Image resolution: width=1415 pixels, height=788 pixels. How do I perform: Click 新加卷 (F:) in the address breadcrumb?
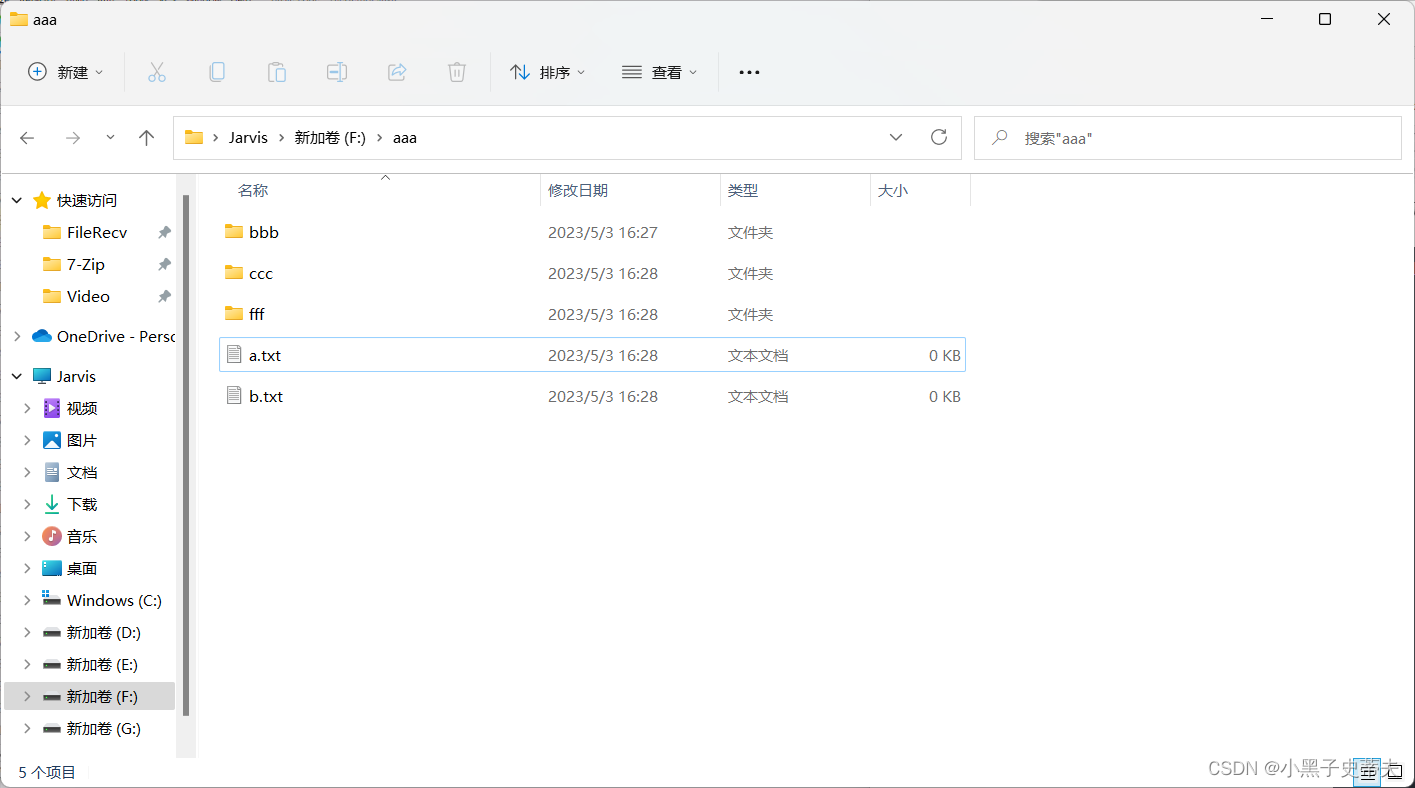tap(329, 138)
